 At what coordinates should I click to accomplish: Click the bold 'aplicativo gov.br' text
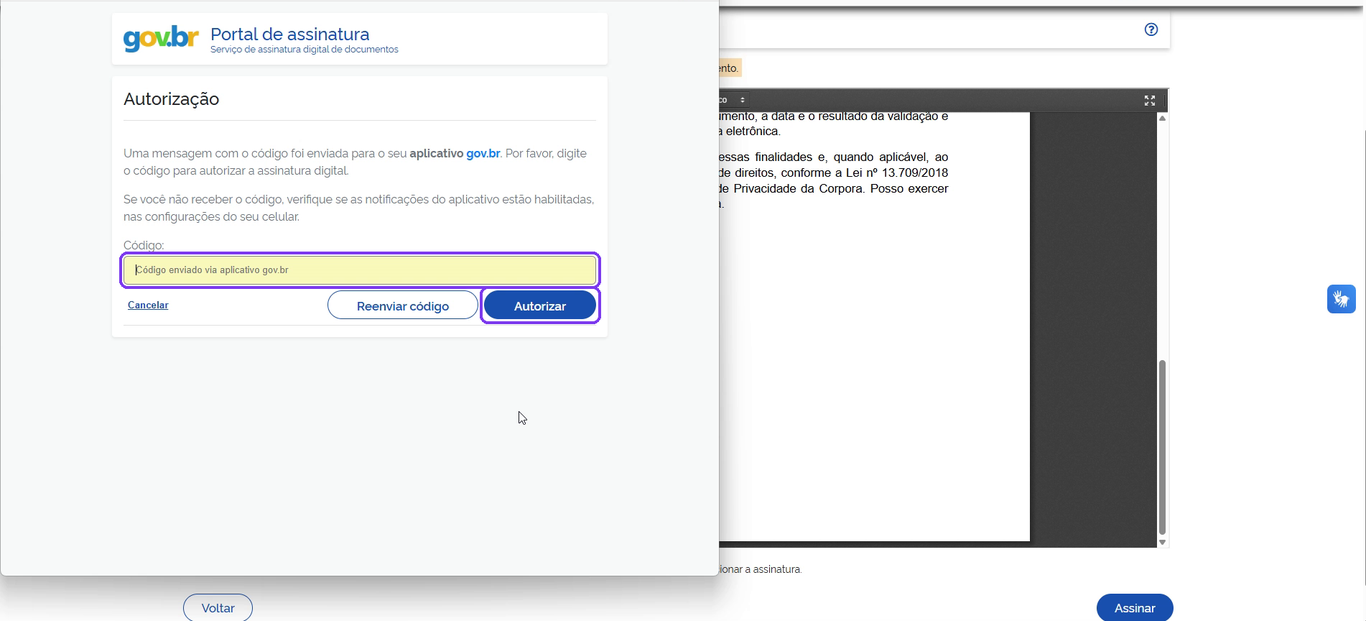[x=455, y=154]
